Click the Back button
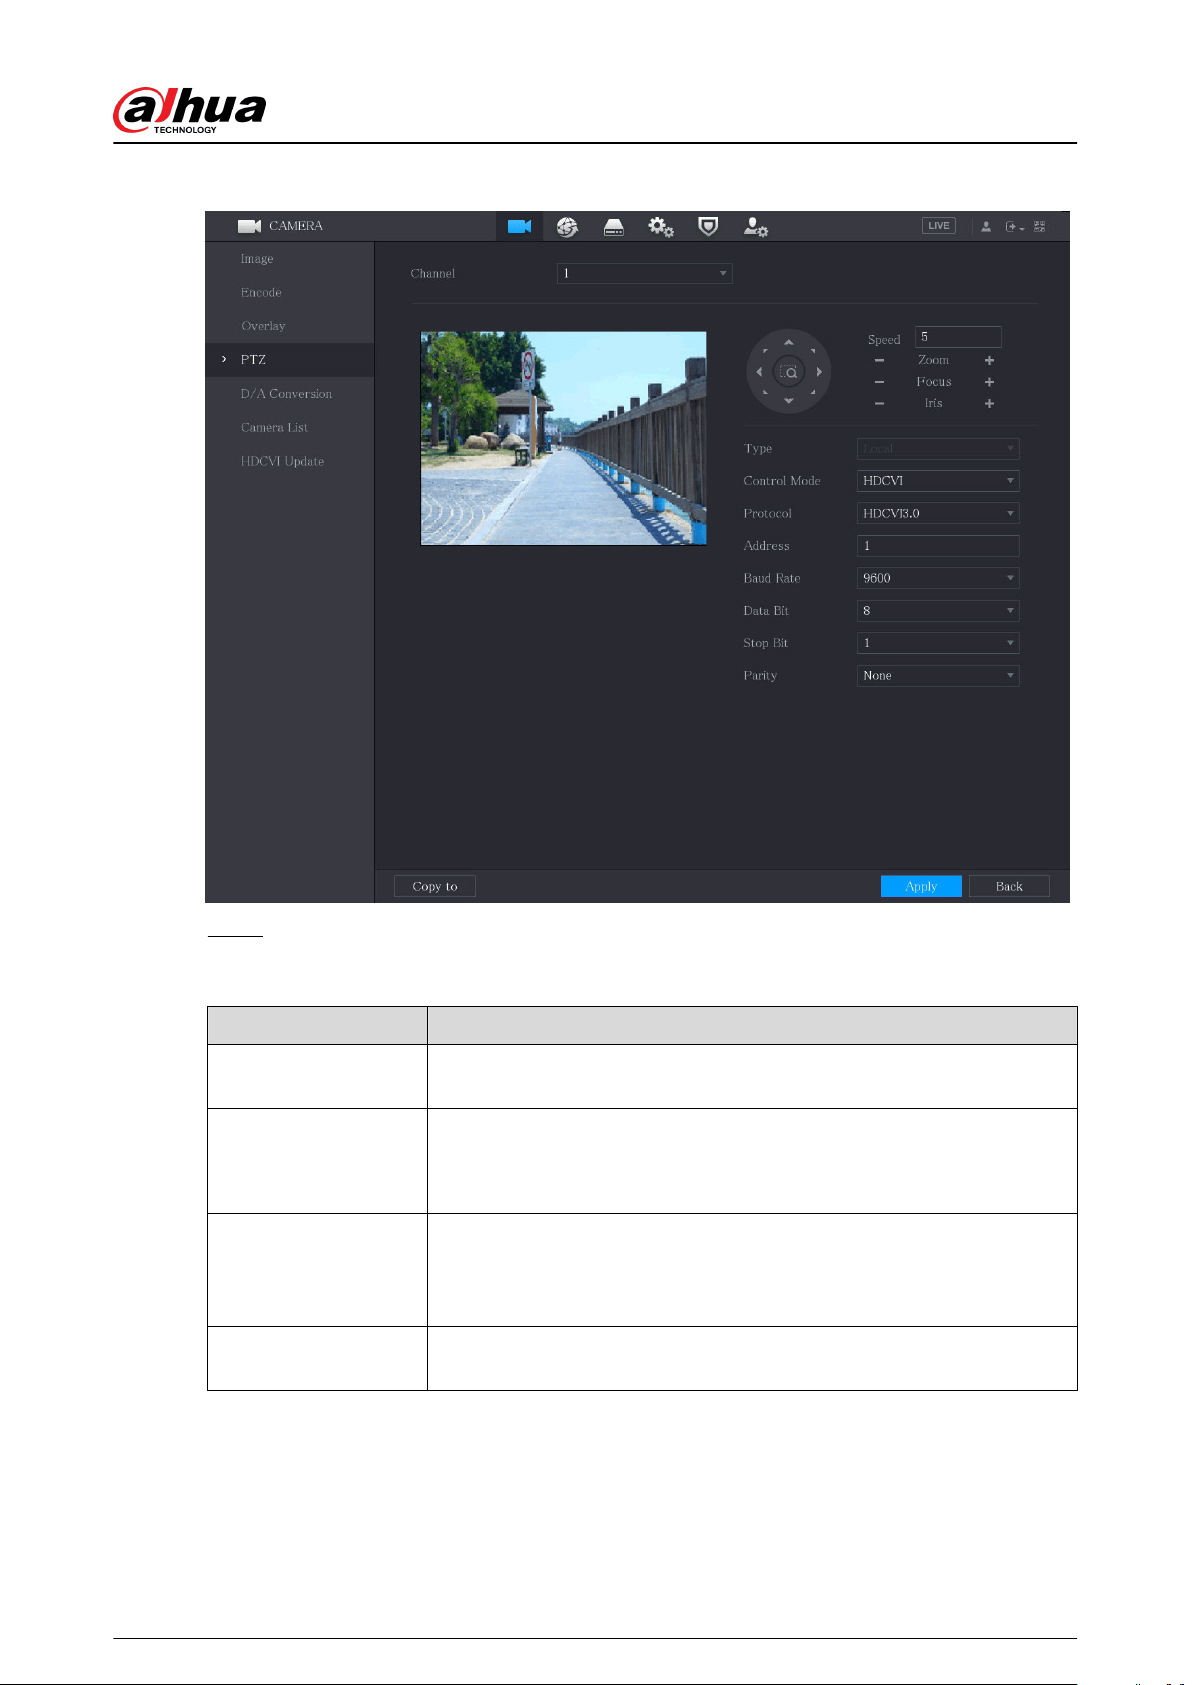 [x=1009, y=886]
